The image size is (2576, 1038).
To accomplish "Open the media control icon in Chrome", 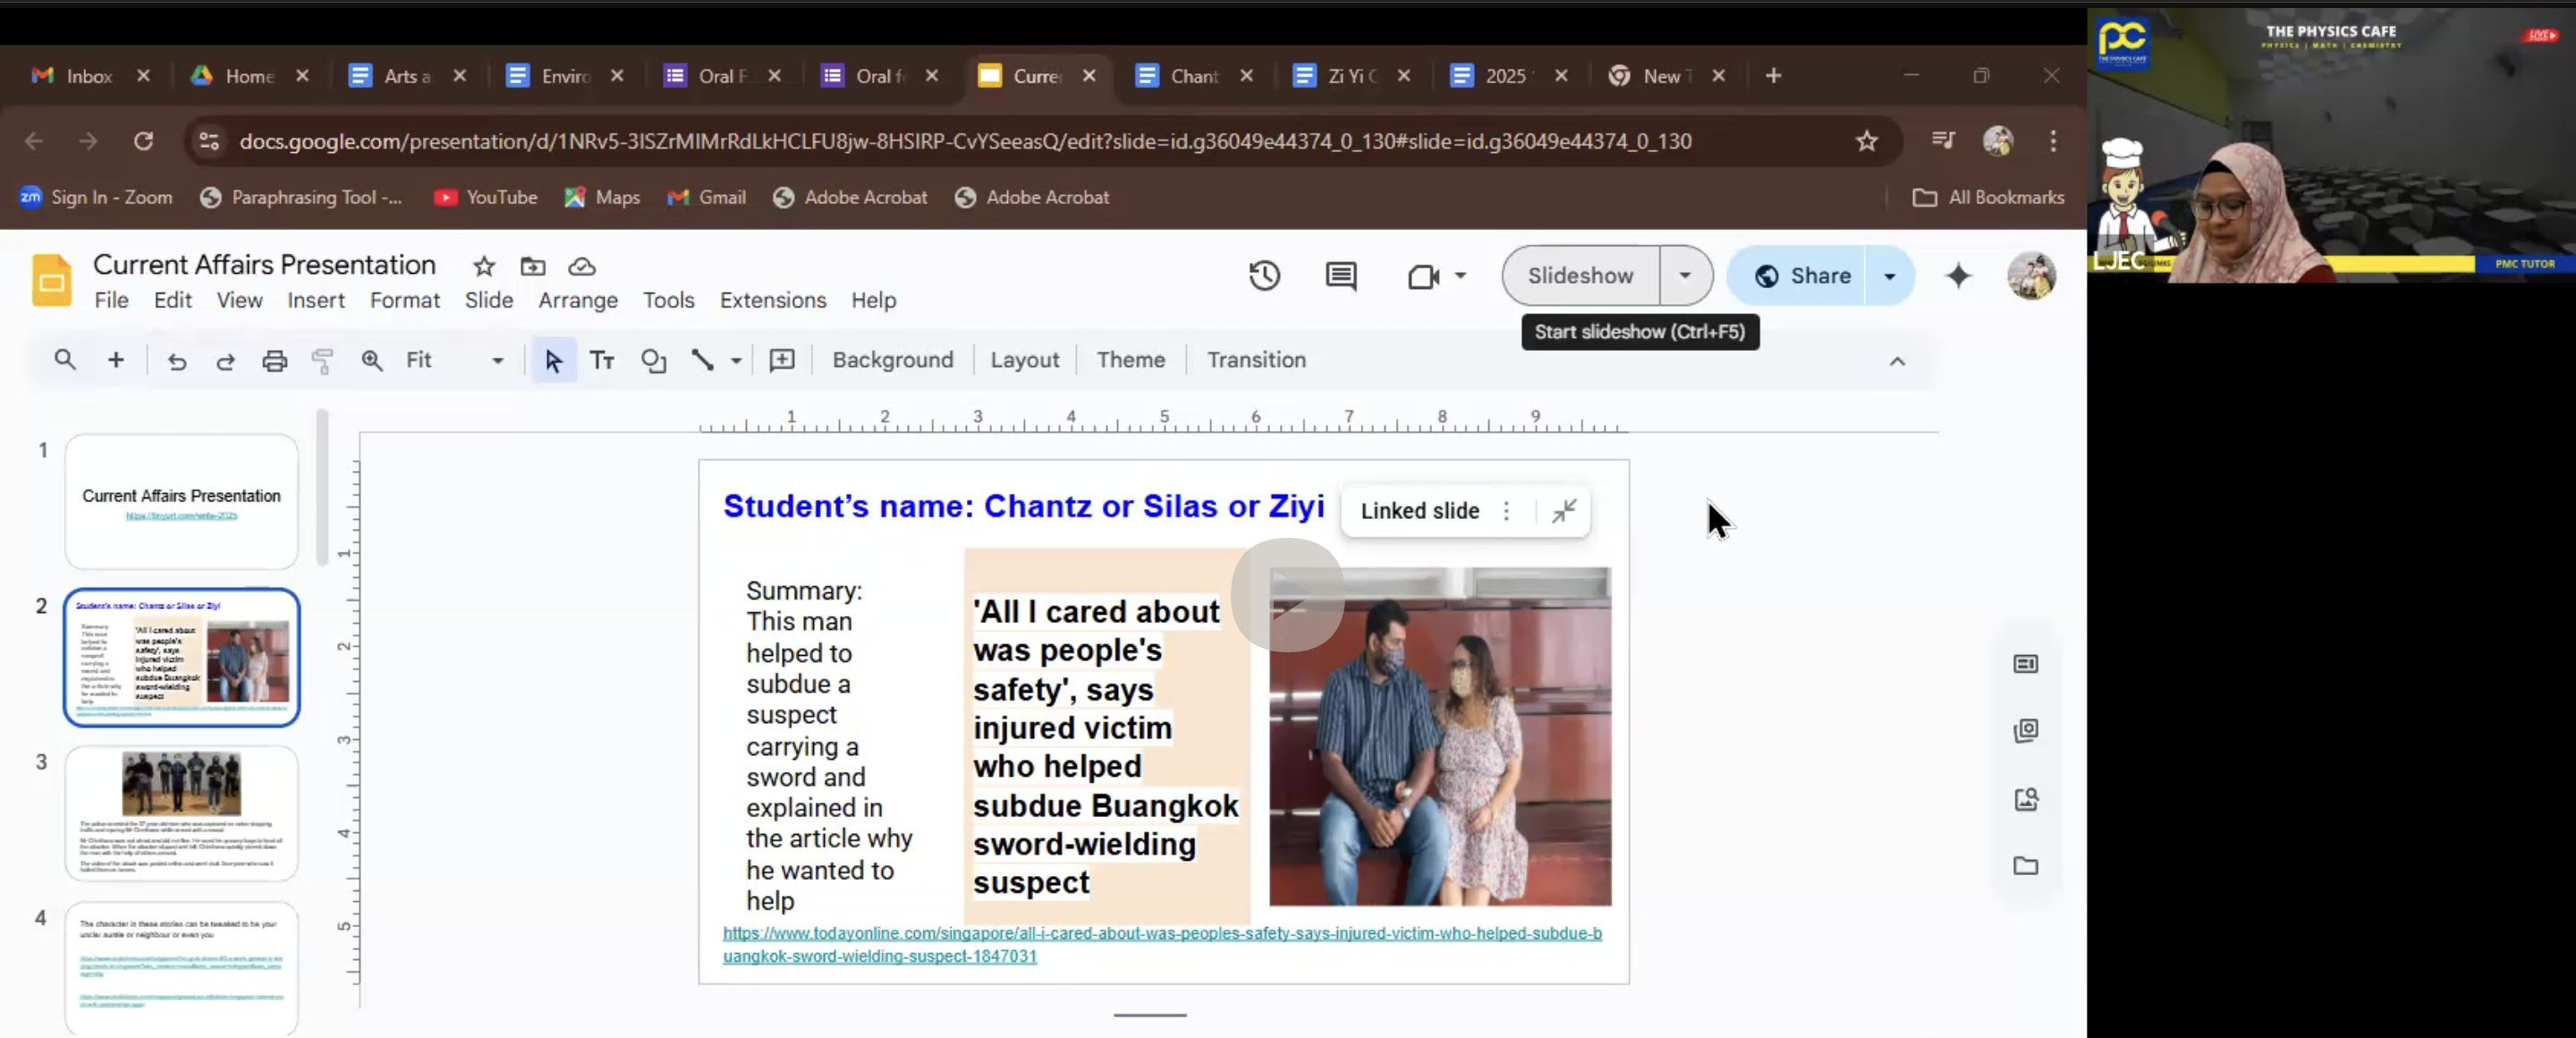I will [1943, 140].
